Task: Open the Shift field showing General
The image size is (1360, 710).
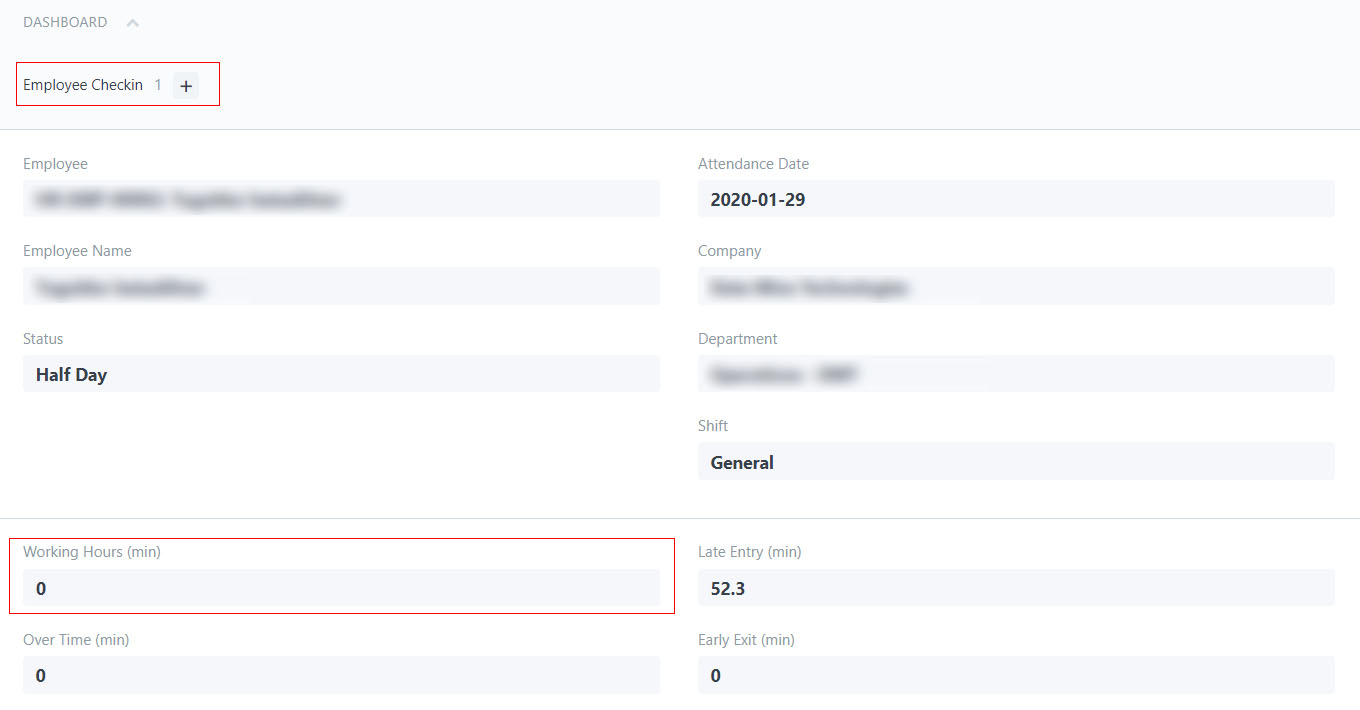Action: pos(1015,461)
